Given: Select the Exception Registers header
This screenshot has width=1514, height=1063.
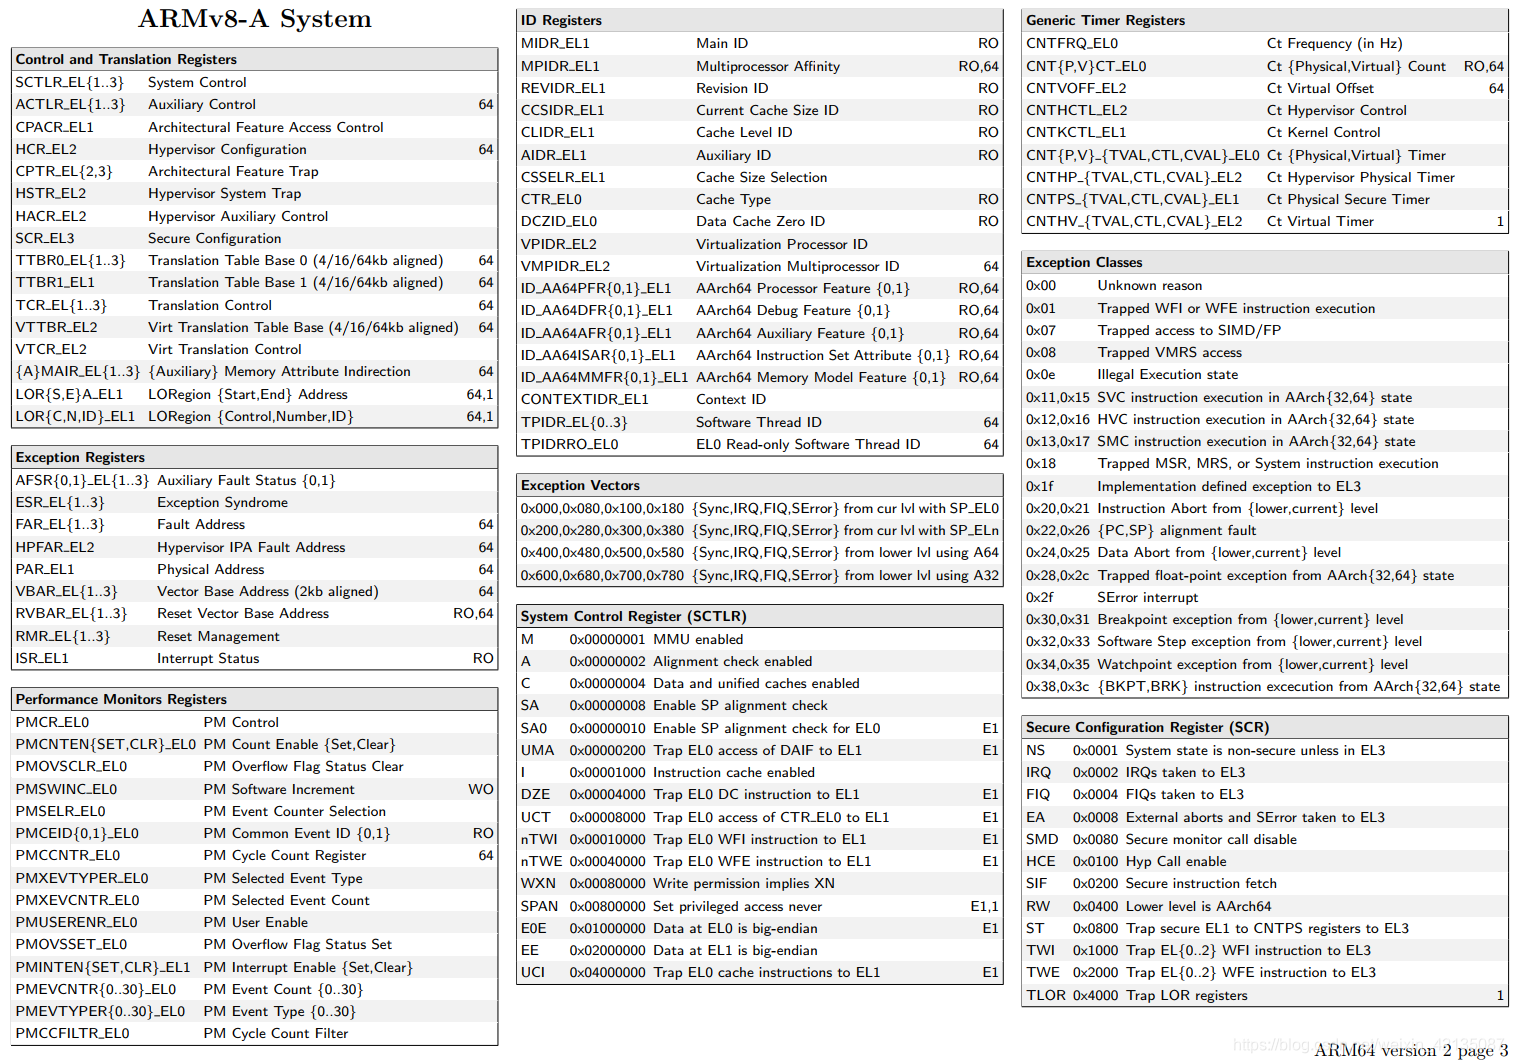Looking at the screenshot, I should [x=80, y=457].
